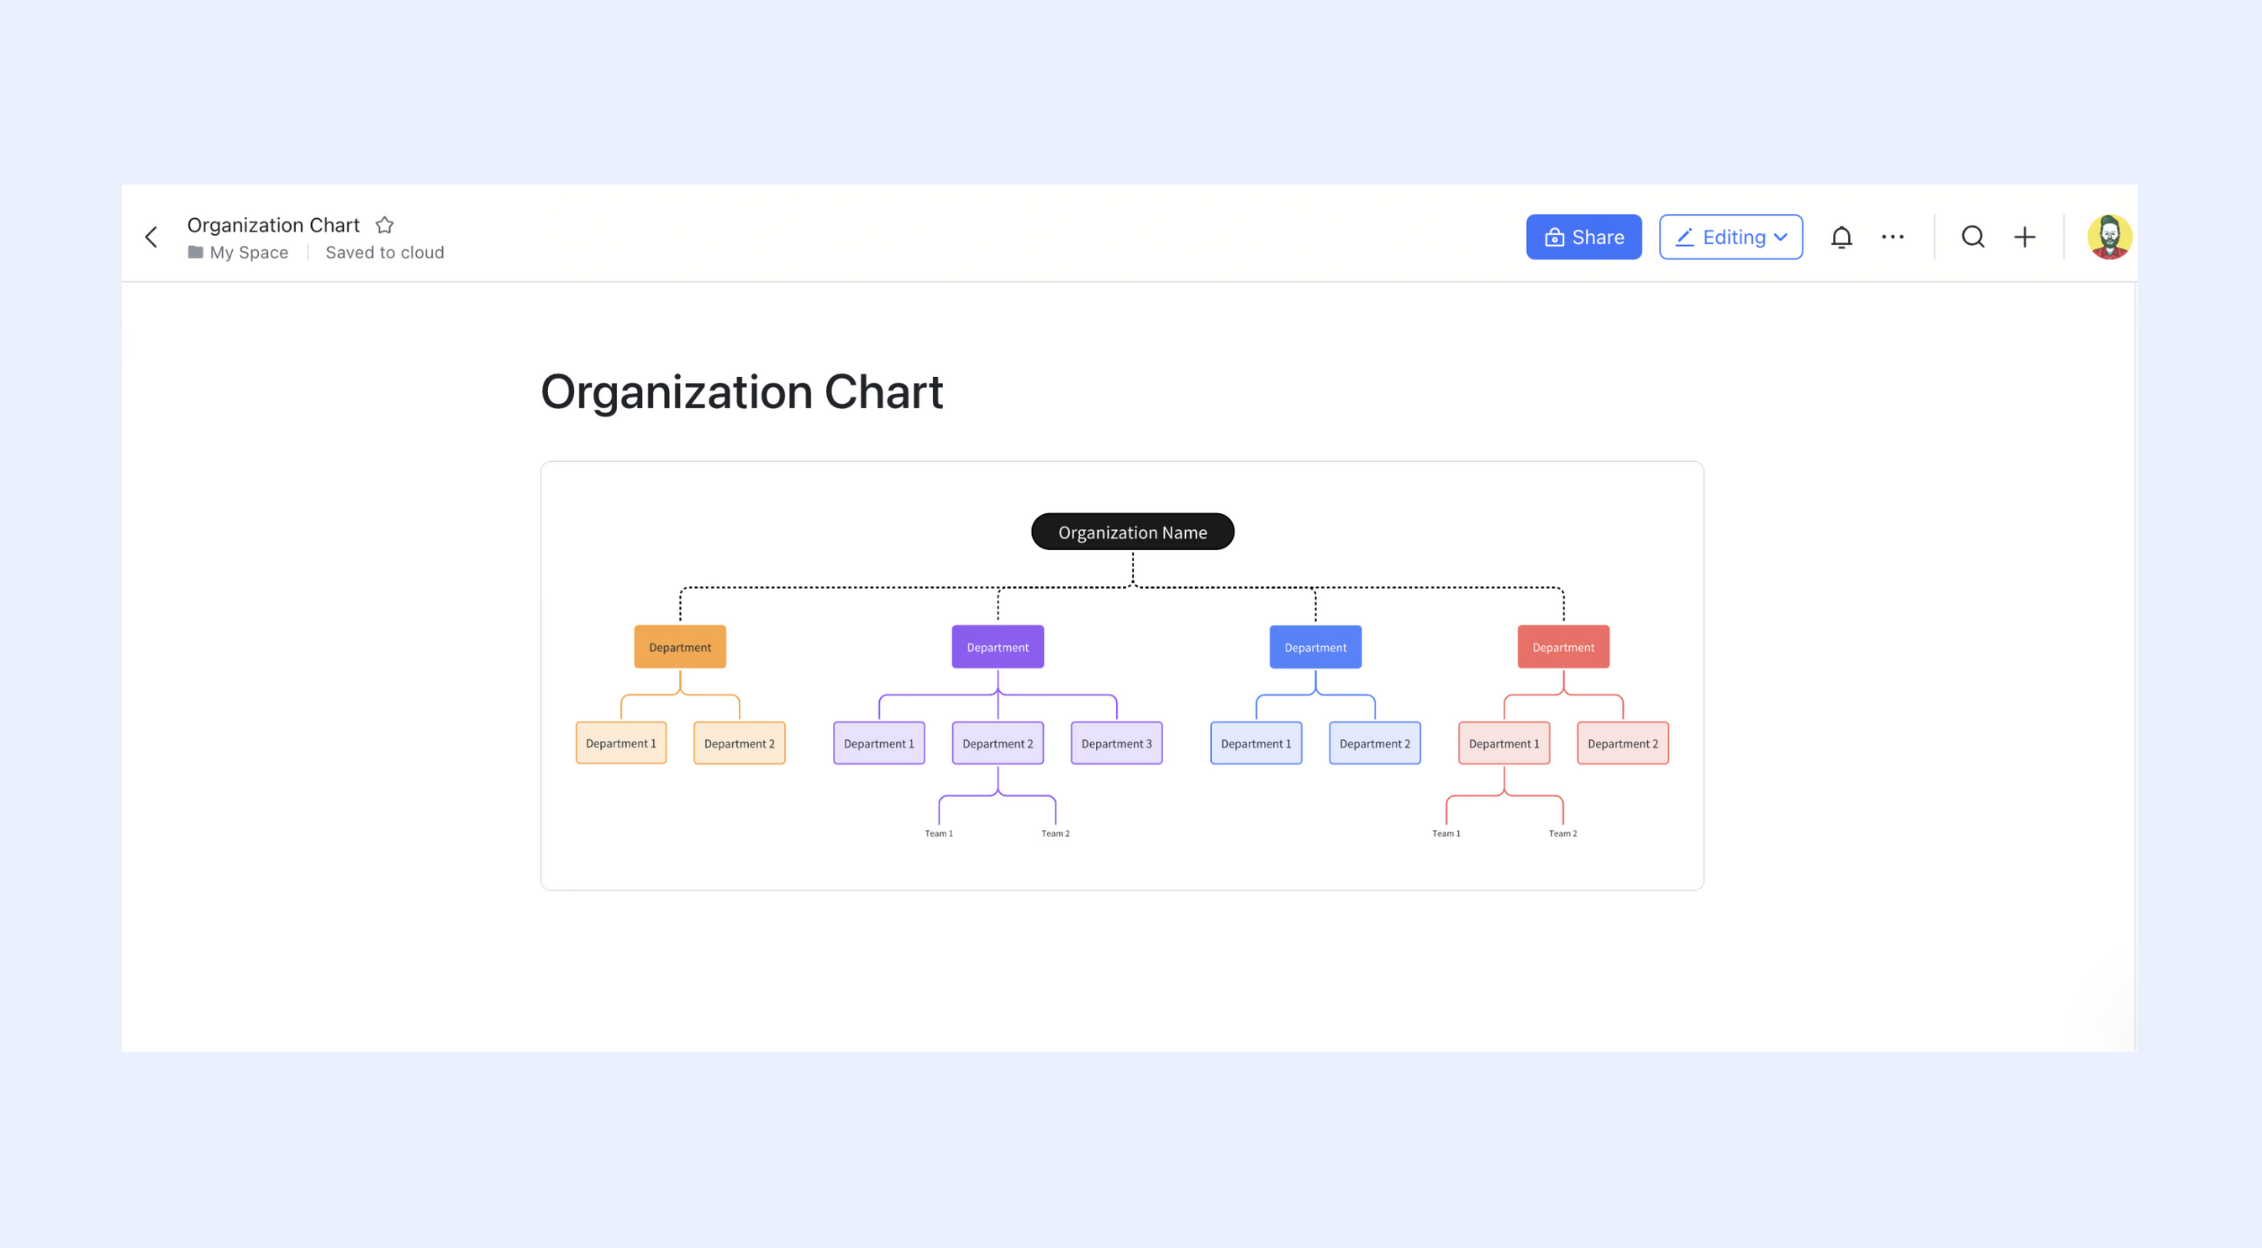Viewport: 2262px width, 1248px height.
Task: Click the document title in header bar
Action: [x=273, y=225]
